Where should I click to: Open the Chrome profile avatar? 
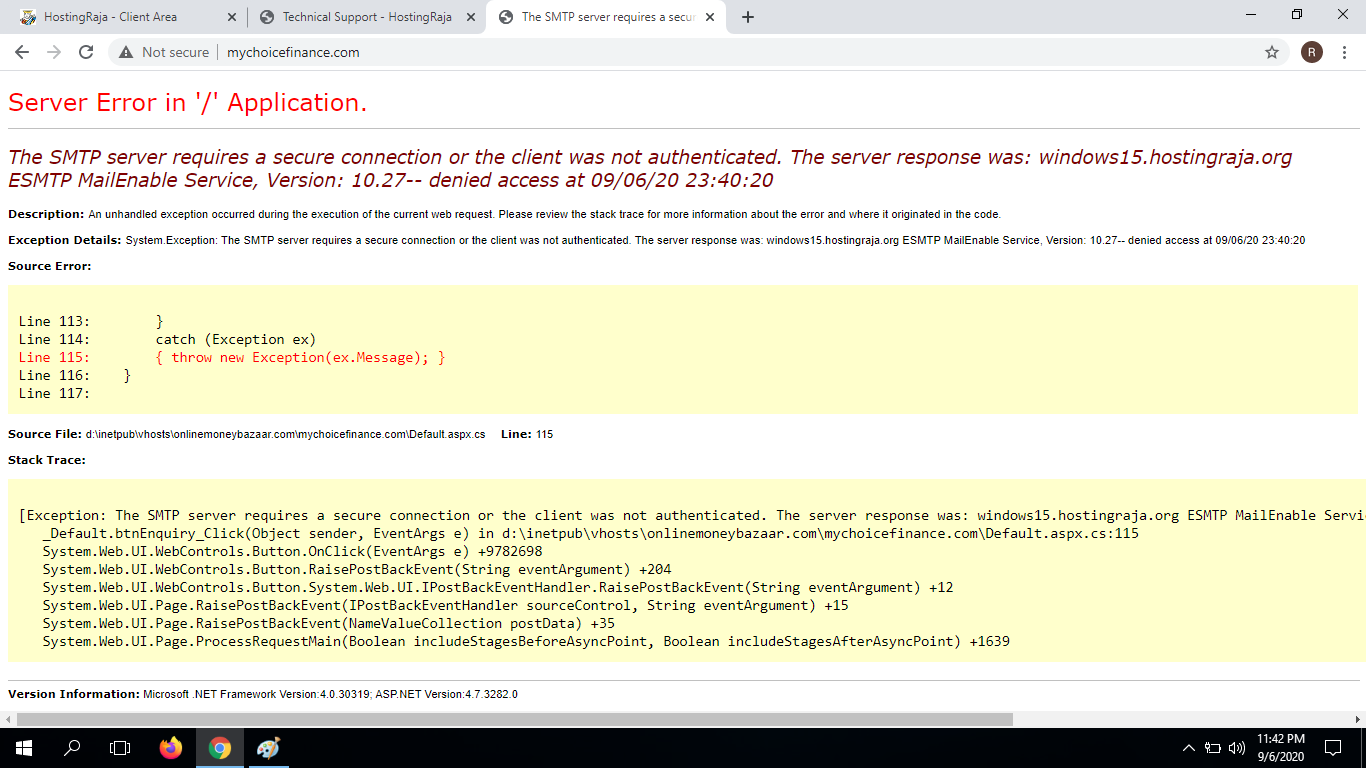click(1312, 52)
